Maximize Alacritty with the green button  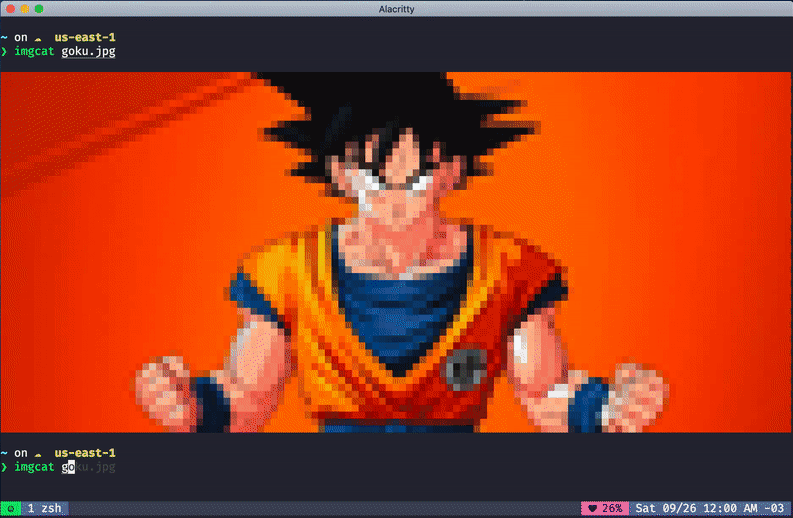pos(39,9)
